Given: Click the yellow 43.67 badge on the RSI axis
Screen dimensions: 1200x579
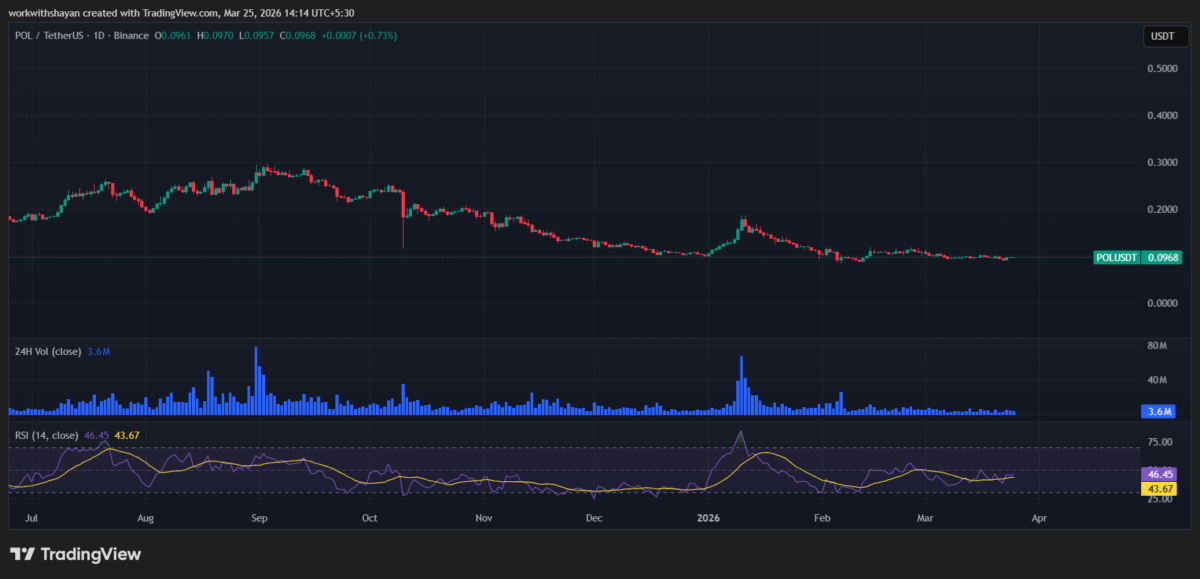Looking at the screenshot, I should point(1160,489).
